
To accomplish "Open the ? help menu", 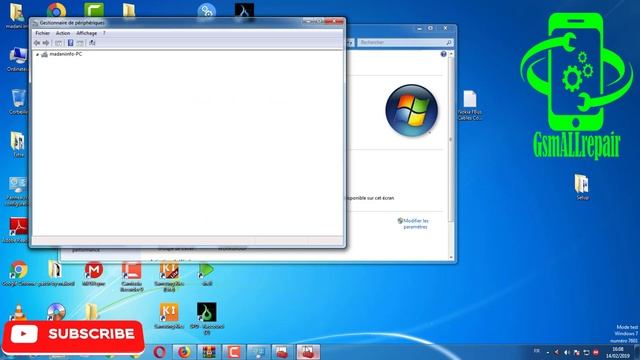I will tap(104, 33).
